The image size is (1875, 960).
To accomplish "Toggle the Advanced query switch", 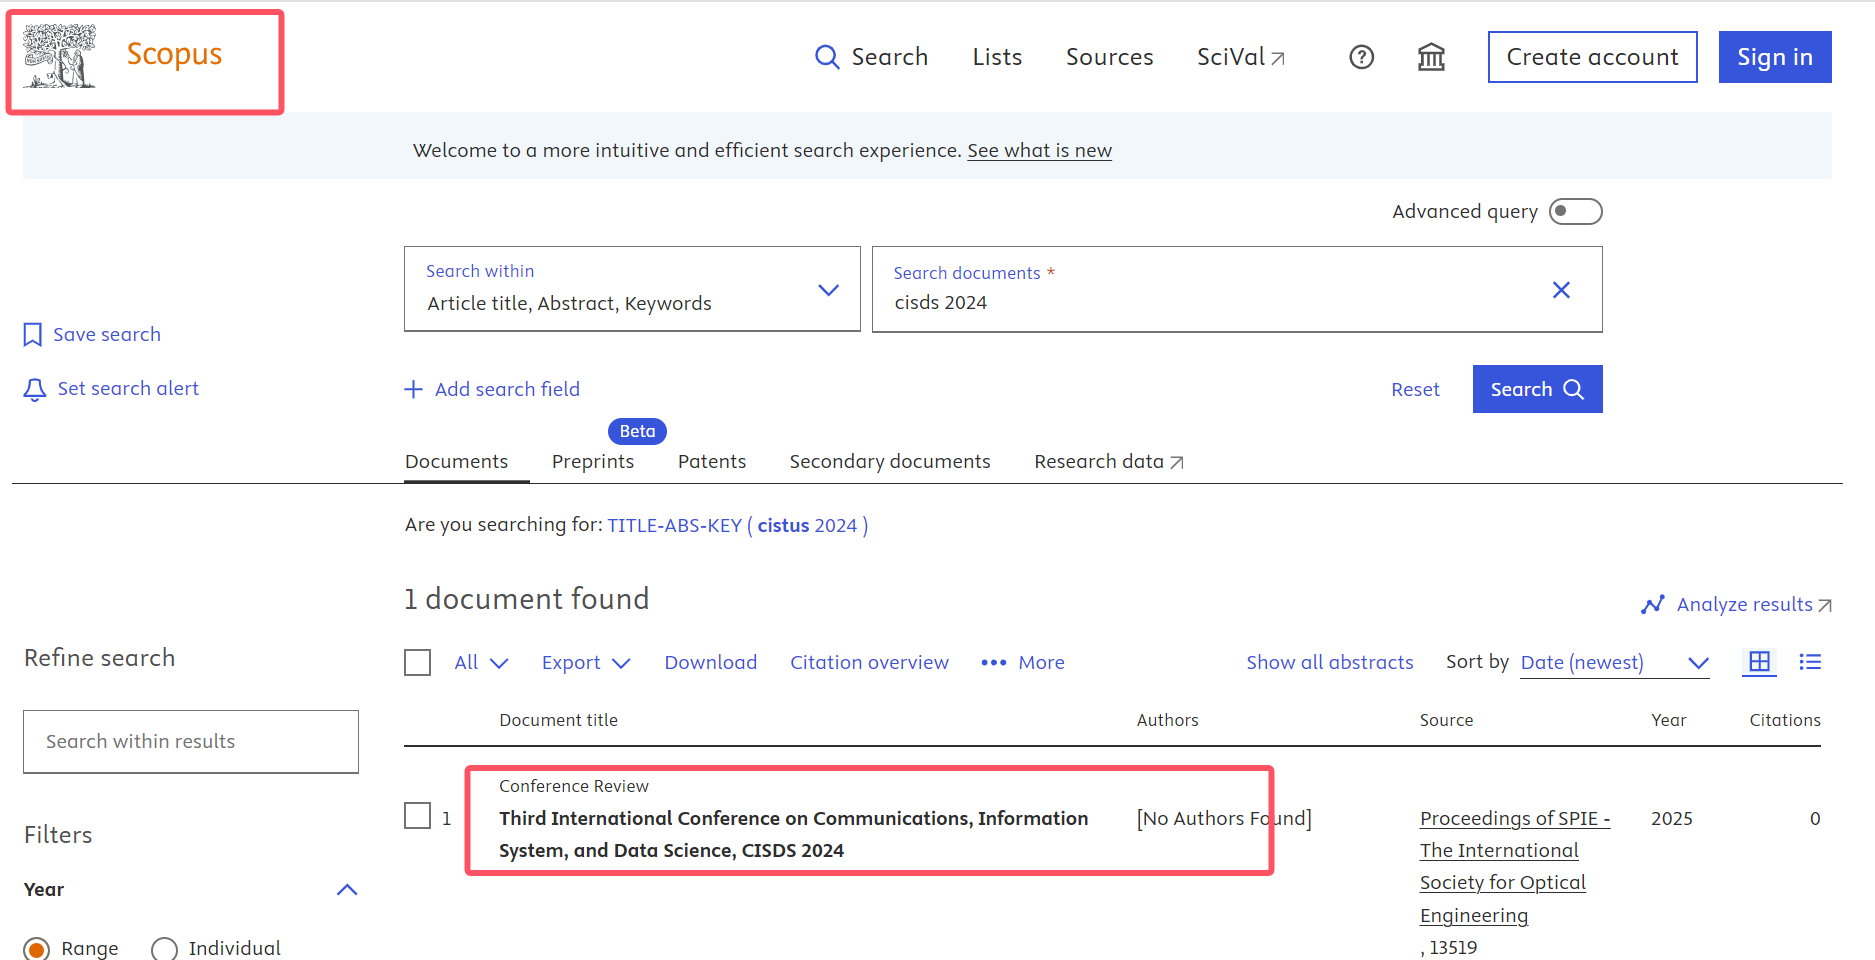I will coord(1575,212).
